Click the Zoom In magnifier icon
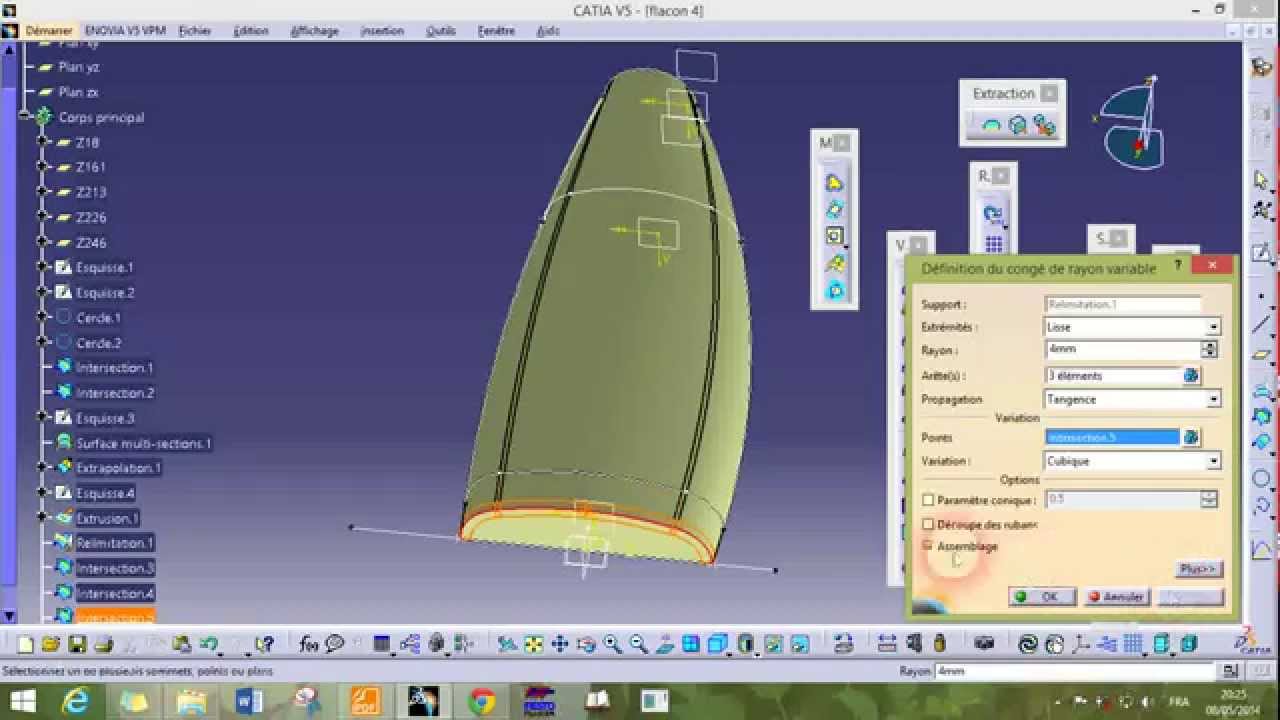 pos(612,645)
